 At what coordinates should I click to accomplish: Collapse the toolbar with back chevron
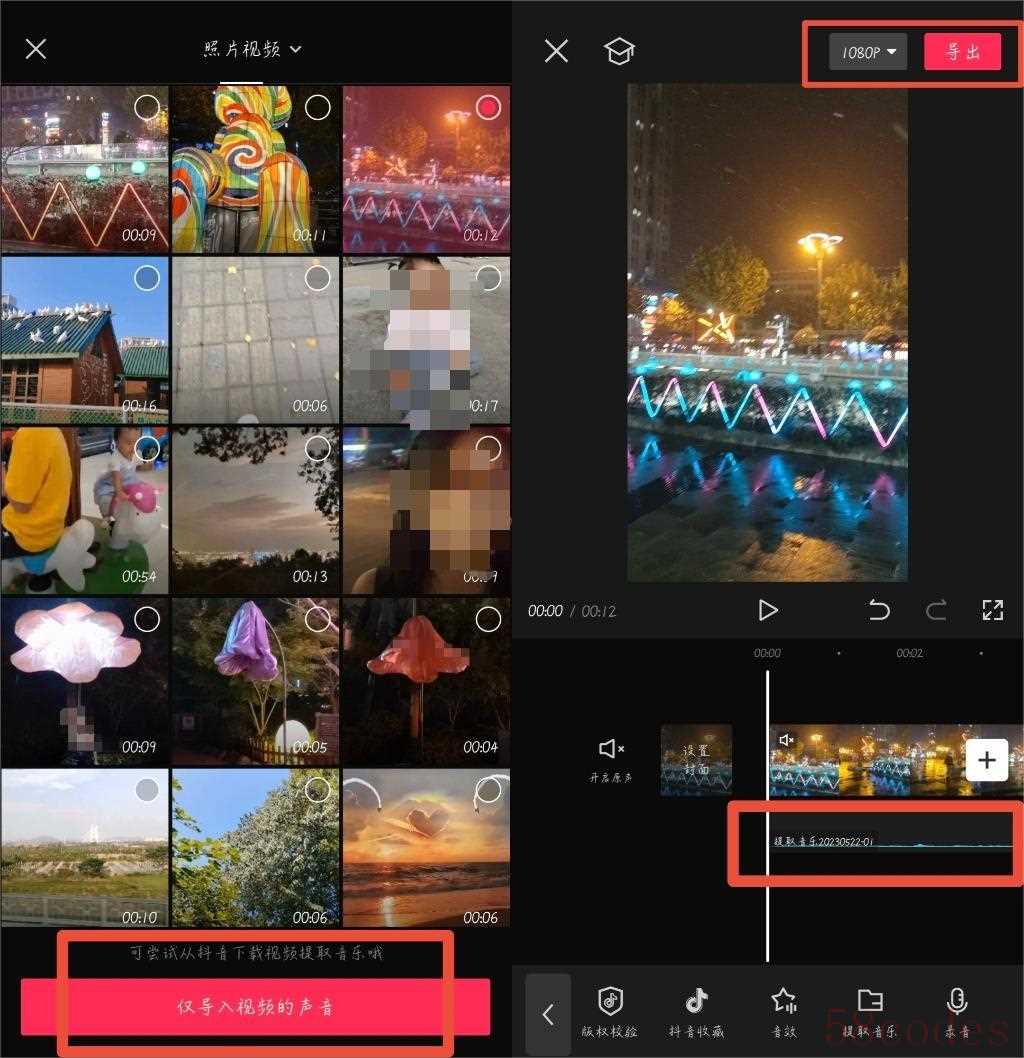pyautogui.click(x=548, y=1014)
